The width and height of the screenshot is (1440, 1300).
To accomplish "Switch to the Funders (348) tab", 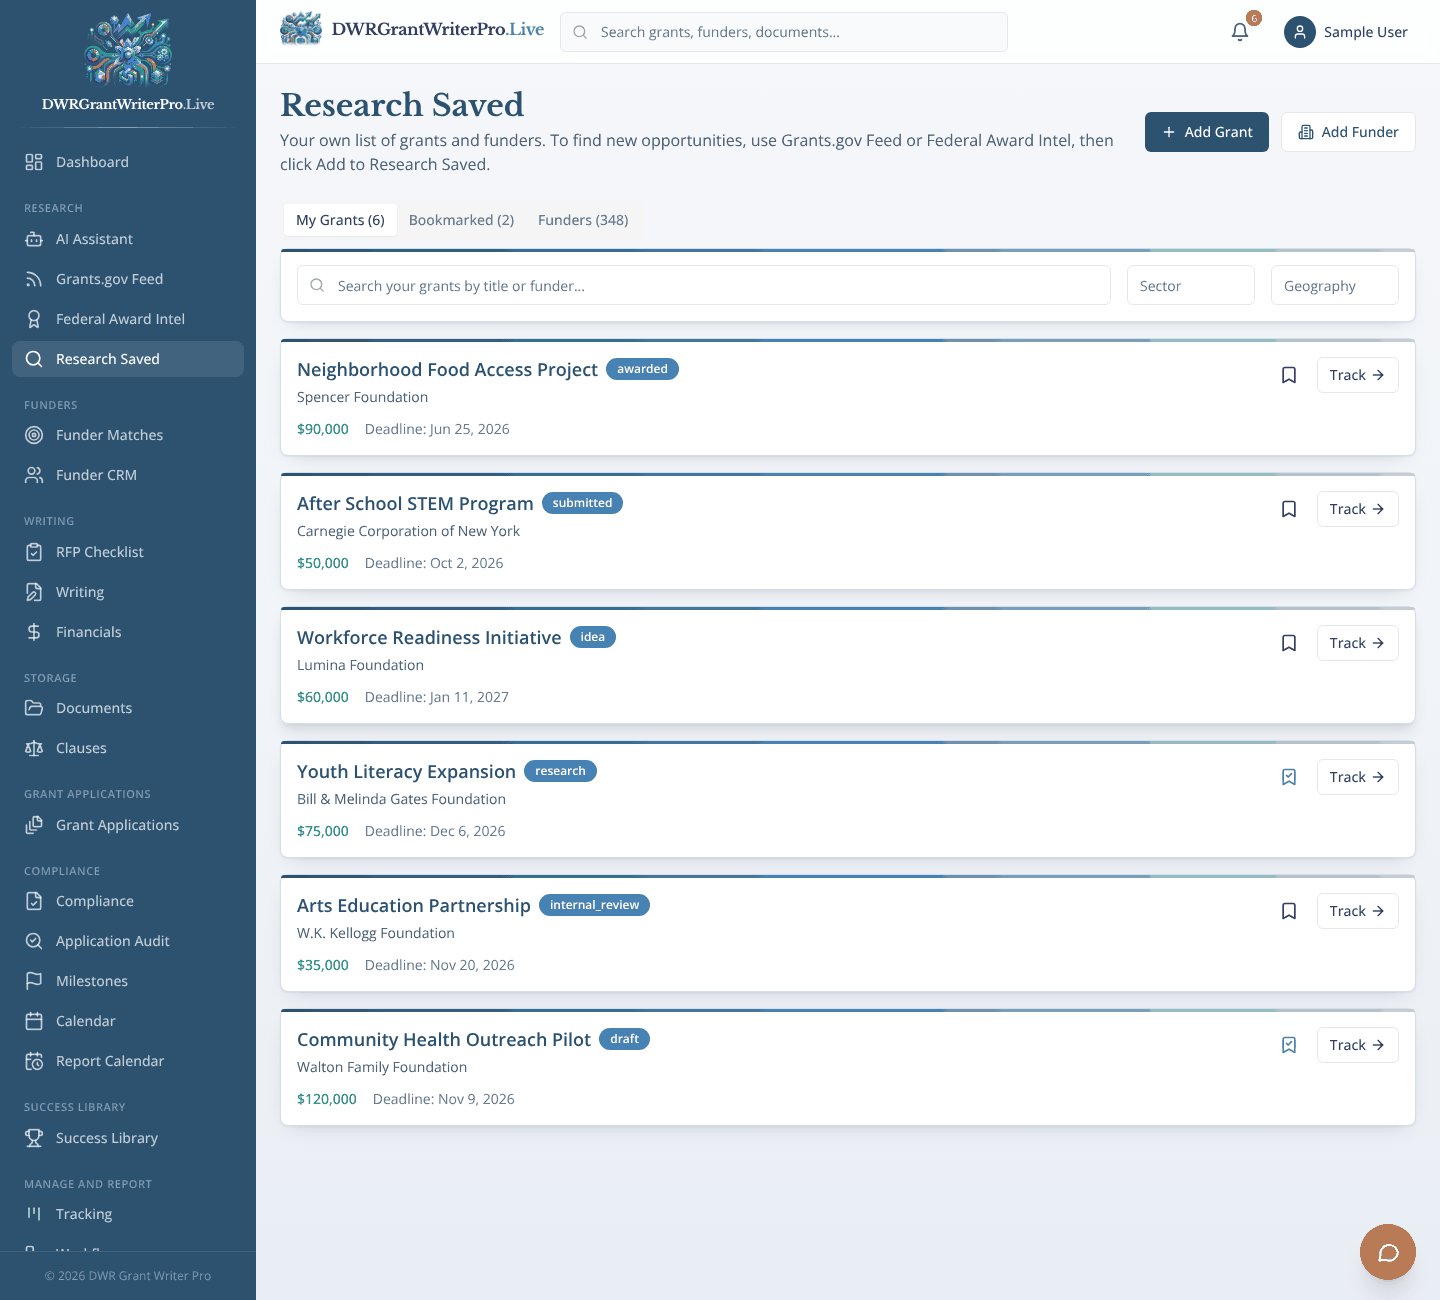I will [x=583, y=220].
